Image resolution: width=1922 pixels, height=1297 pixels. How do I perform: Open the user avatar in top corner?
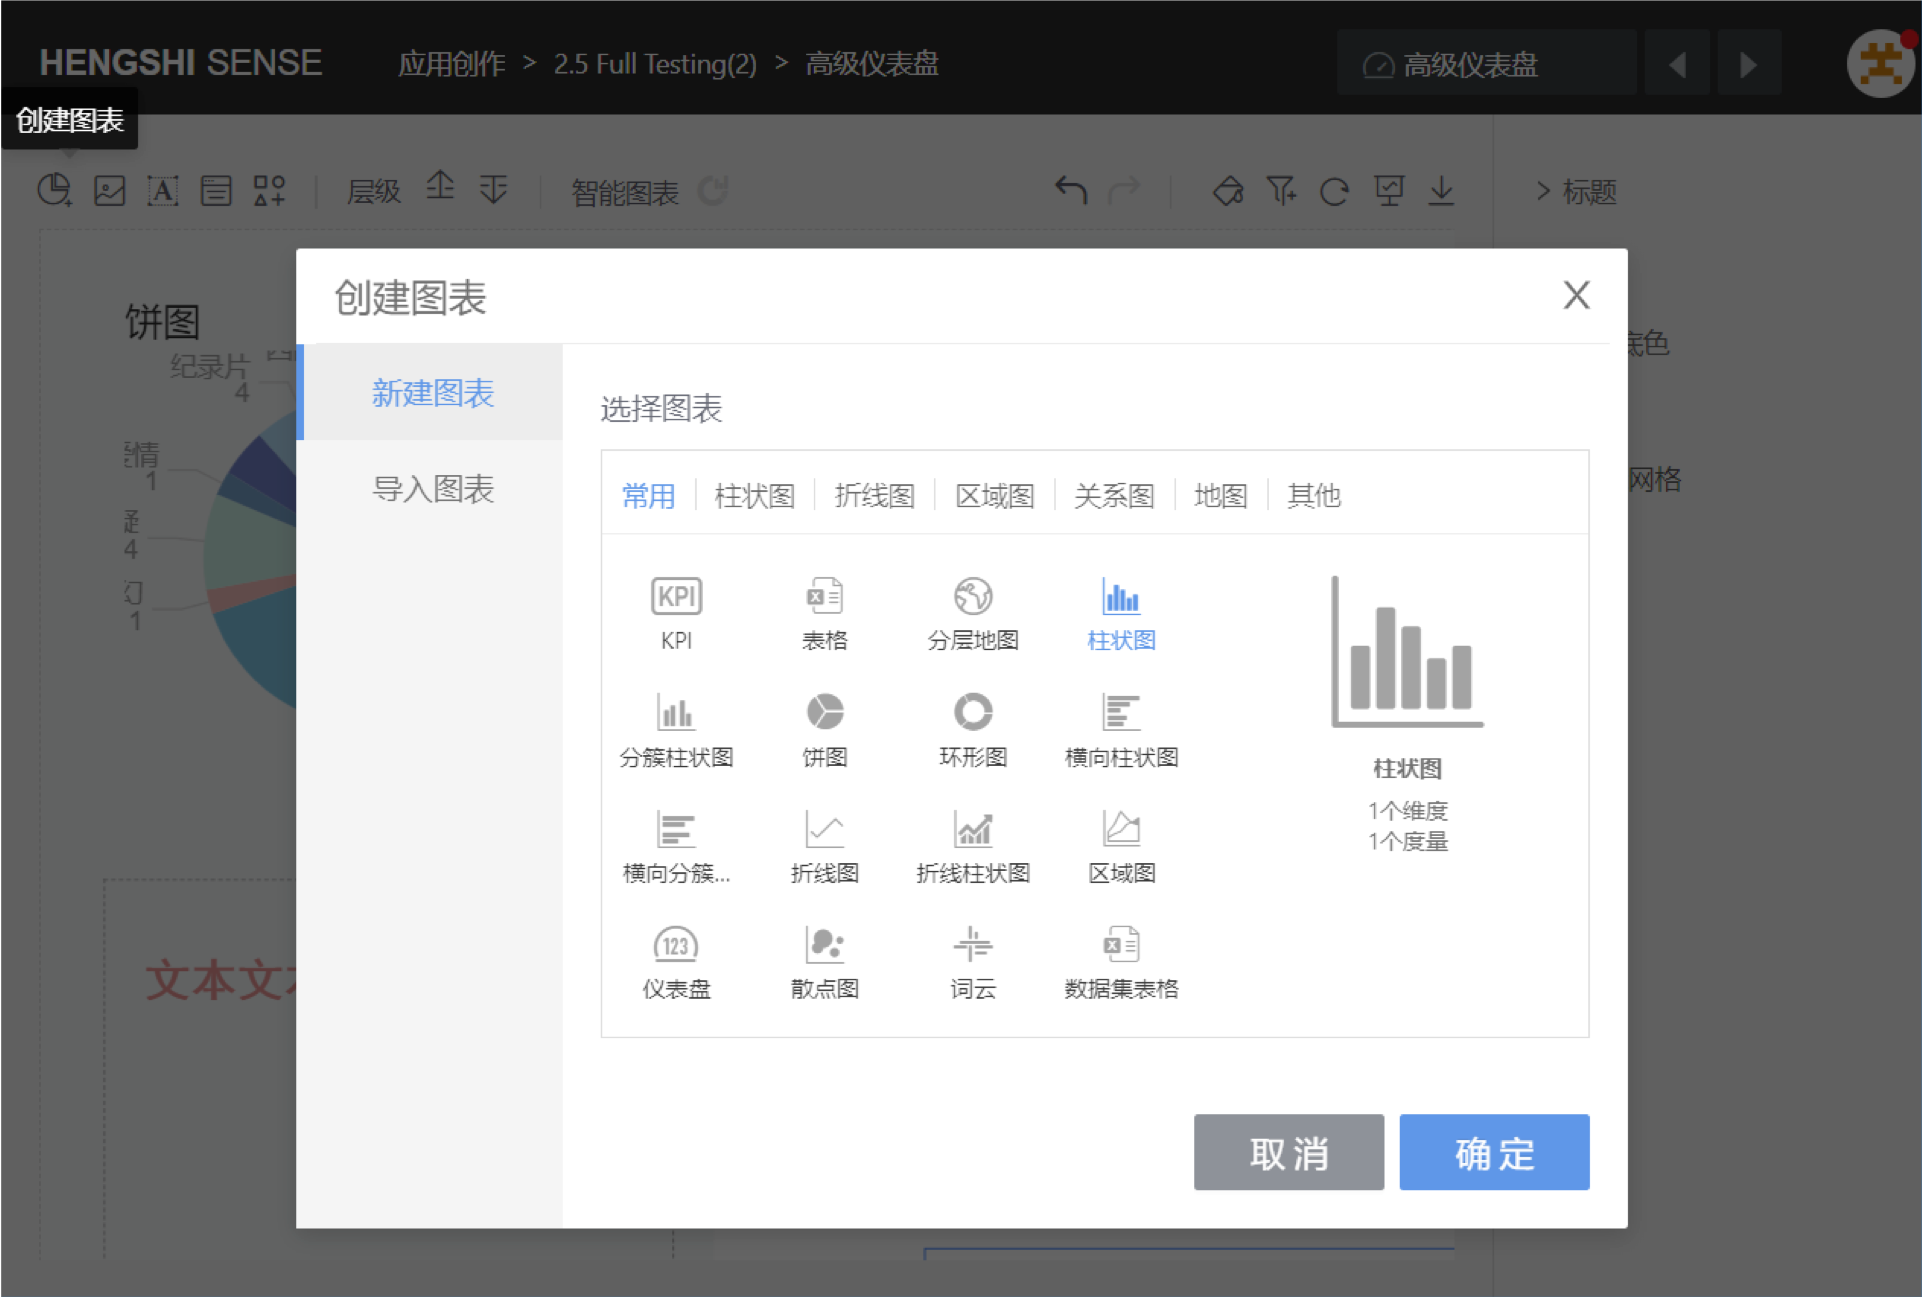[1880, 63]
